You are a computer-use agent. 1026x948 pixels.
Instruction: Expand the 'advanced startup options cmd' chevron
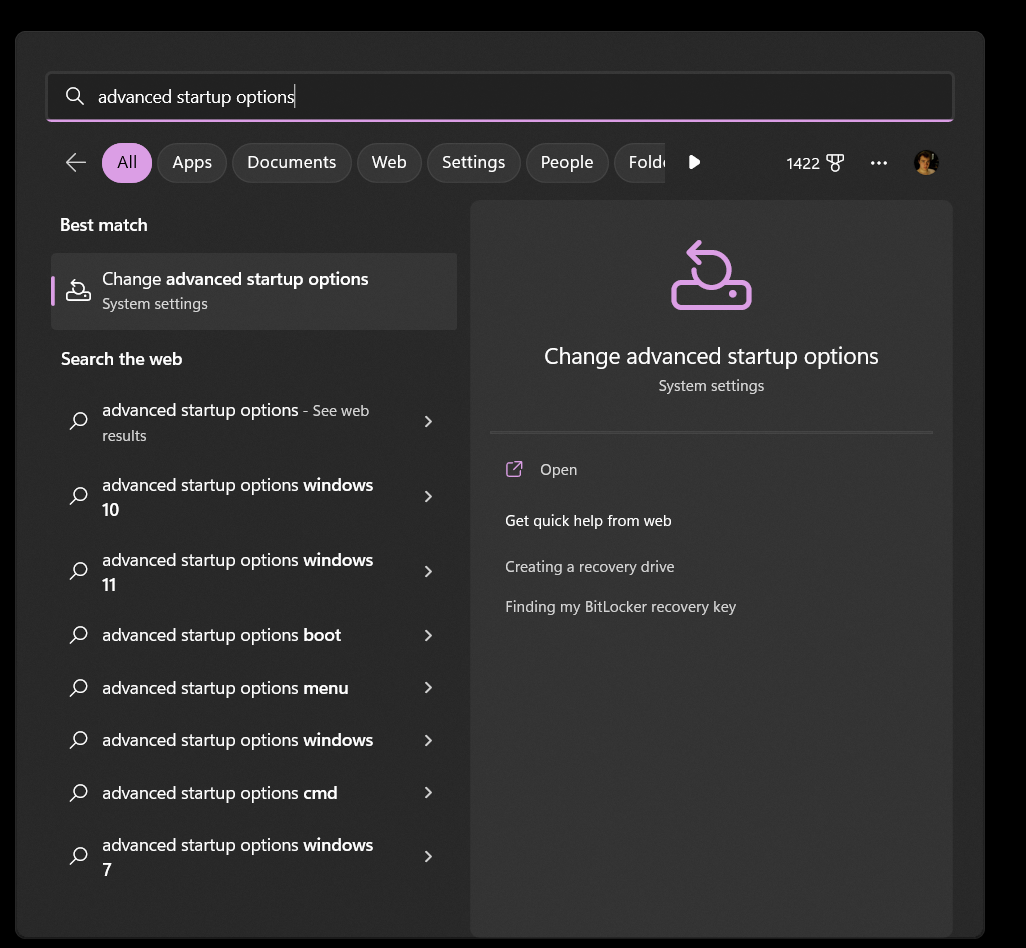click(428, 793)
